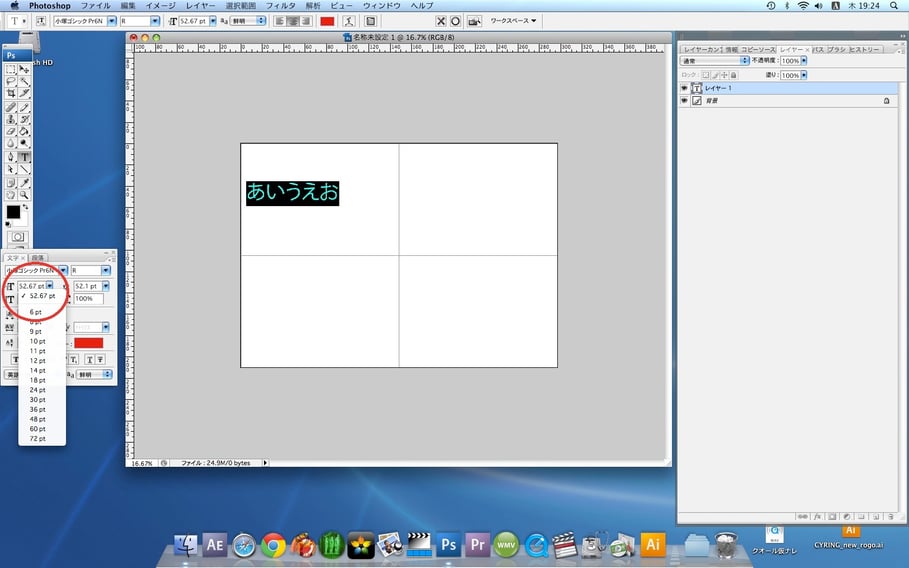
Task: Click the toggle character palette icon
Action: [x=371, y=20]
